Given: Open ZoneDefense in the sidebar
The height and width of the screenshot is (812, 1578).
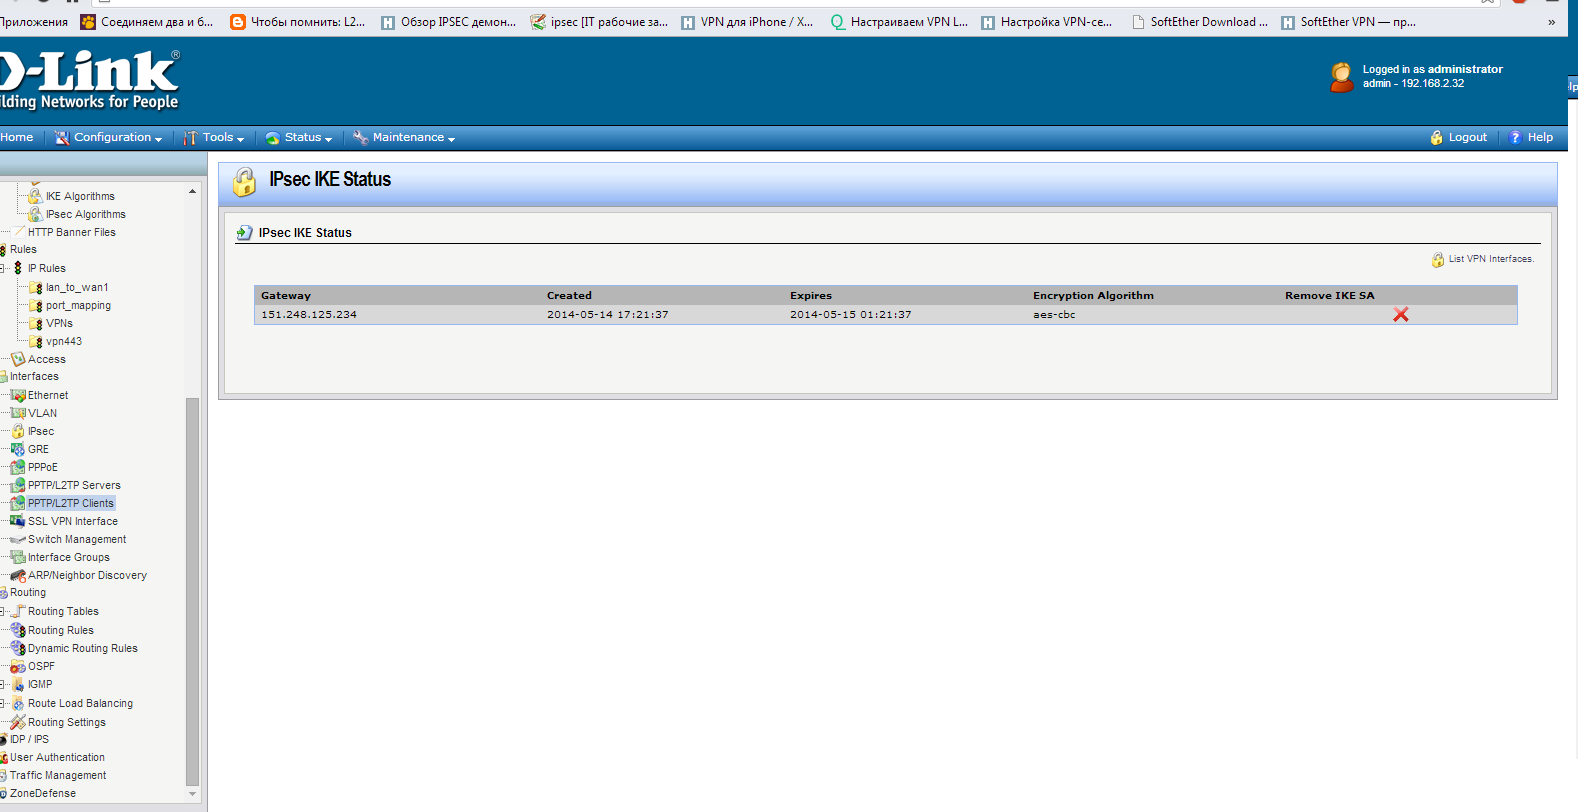Looking at the screenshot, I should pyautogui.click(x=43, y=794).
